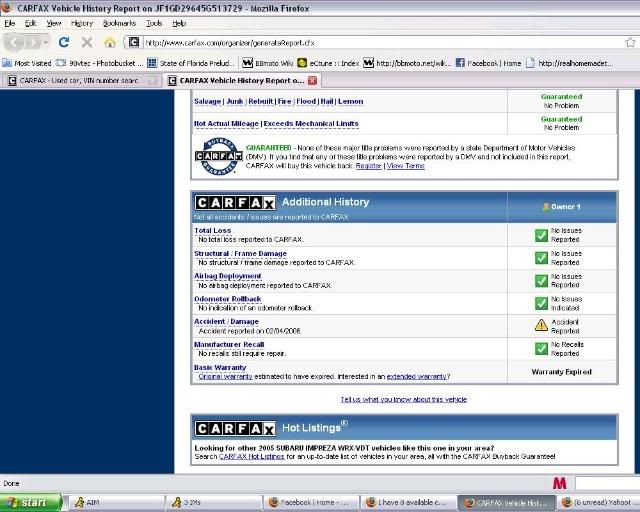
Task: Open the Edit menu
Action: click(x=31, y=23)
